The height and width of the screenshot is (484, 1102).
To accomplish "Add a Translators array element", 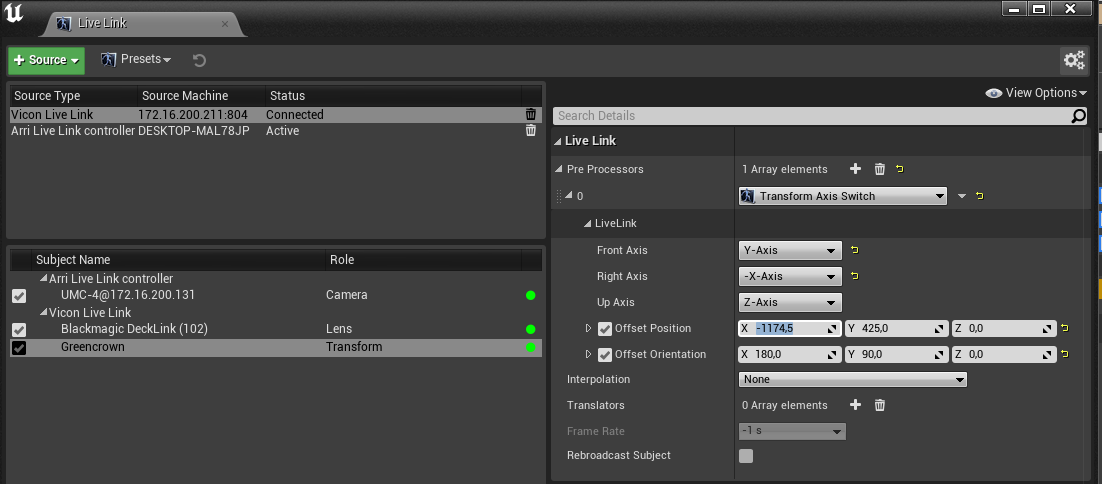I will (x=855, y=405).
